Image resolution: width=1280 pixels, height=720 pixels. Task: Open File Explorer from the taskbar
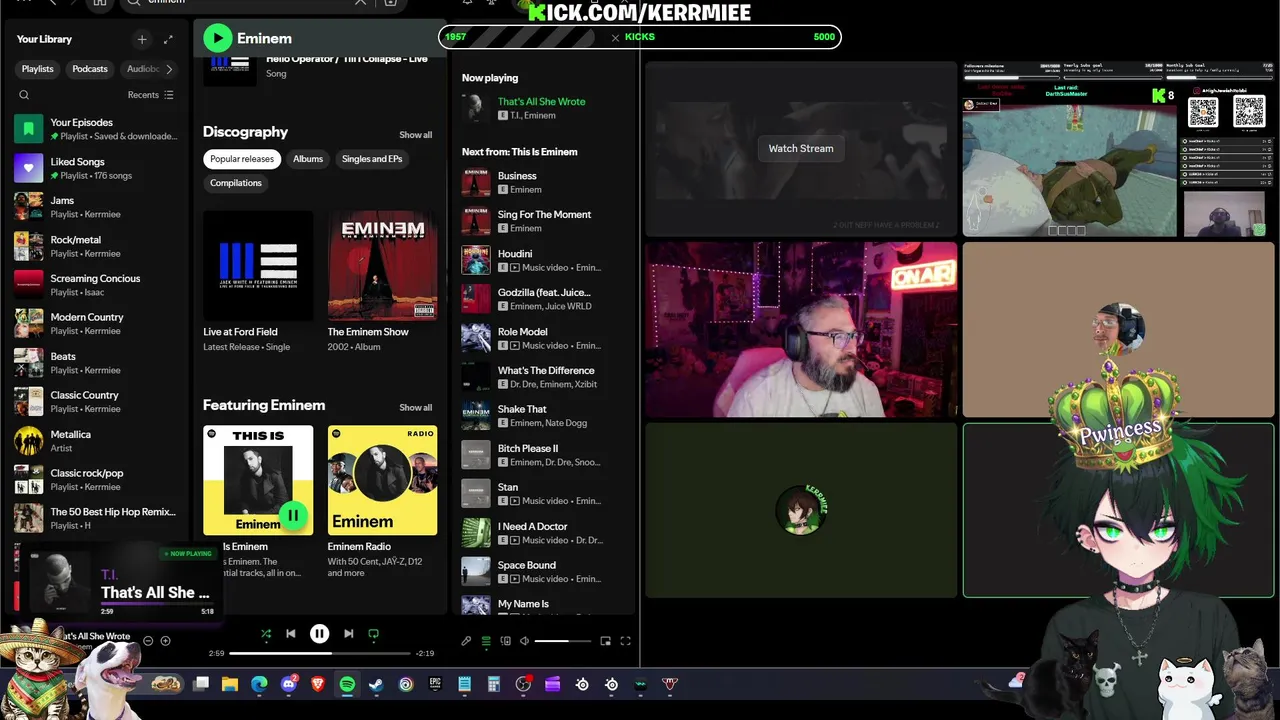[230, 684]
